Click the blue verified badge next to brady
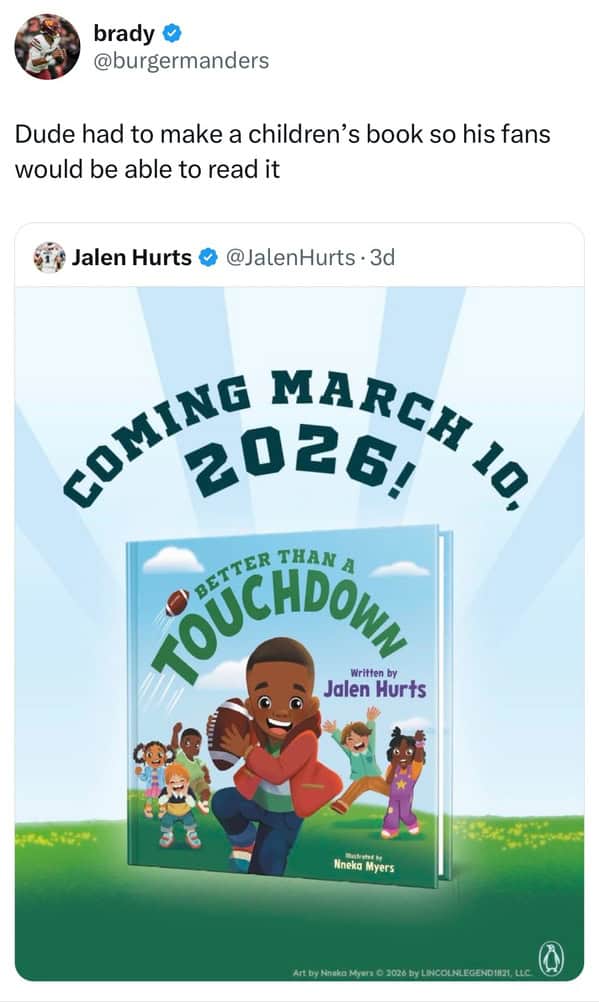 173,33
